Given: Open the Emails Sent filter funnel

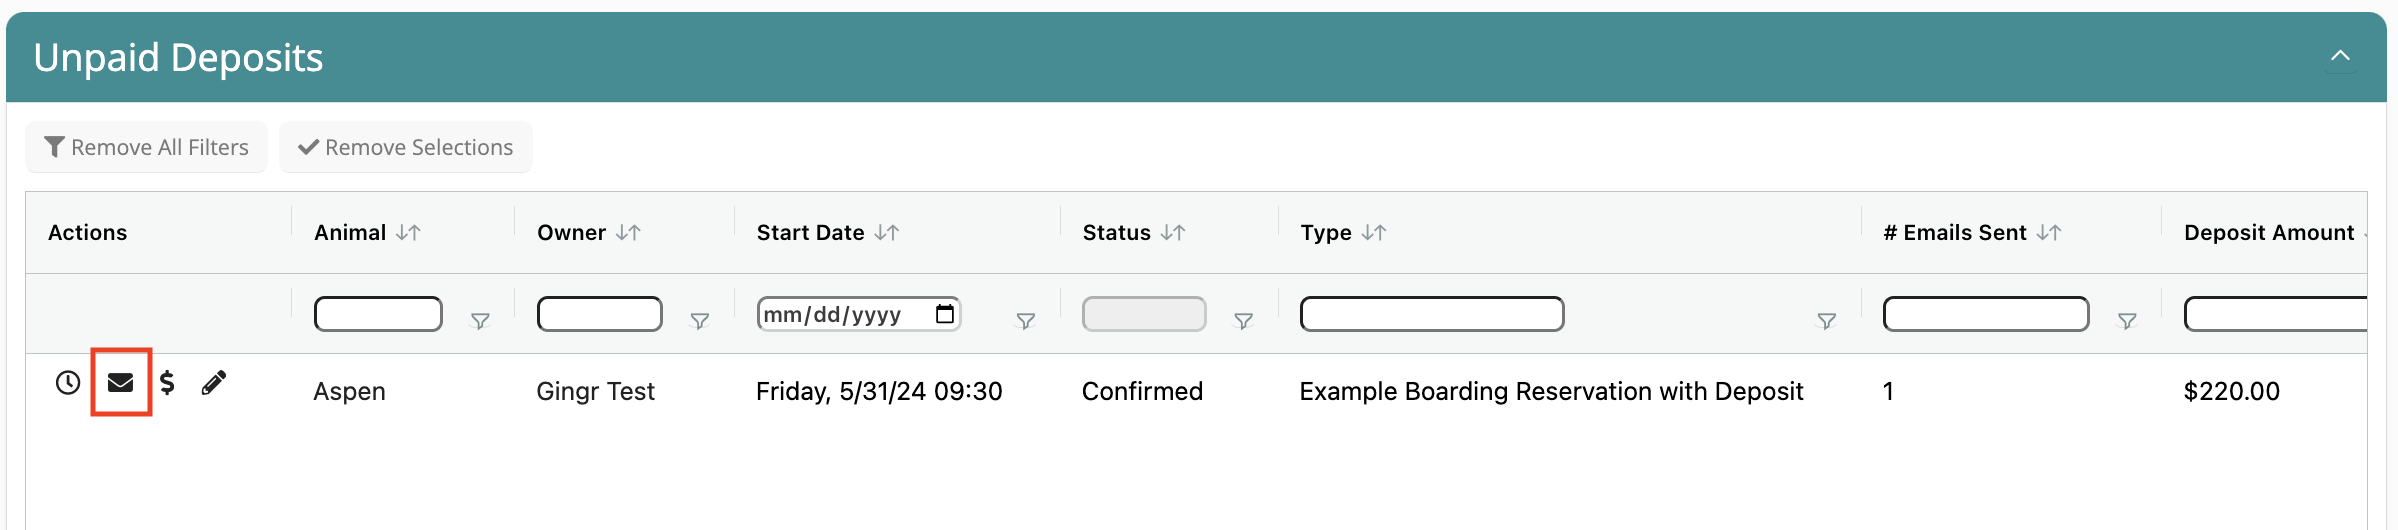Looking at the screenshot, I should [x=2127, y=321].
